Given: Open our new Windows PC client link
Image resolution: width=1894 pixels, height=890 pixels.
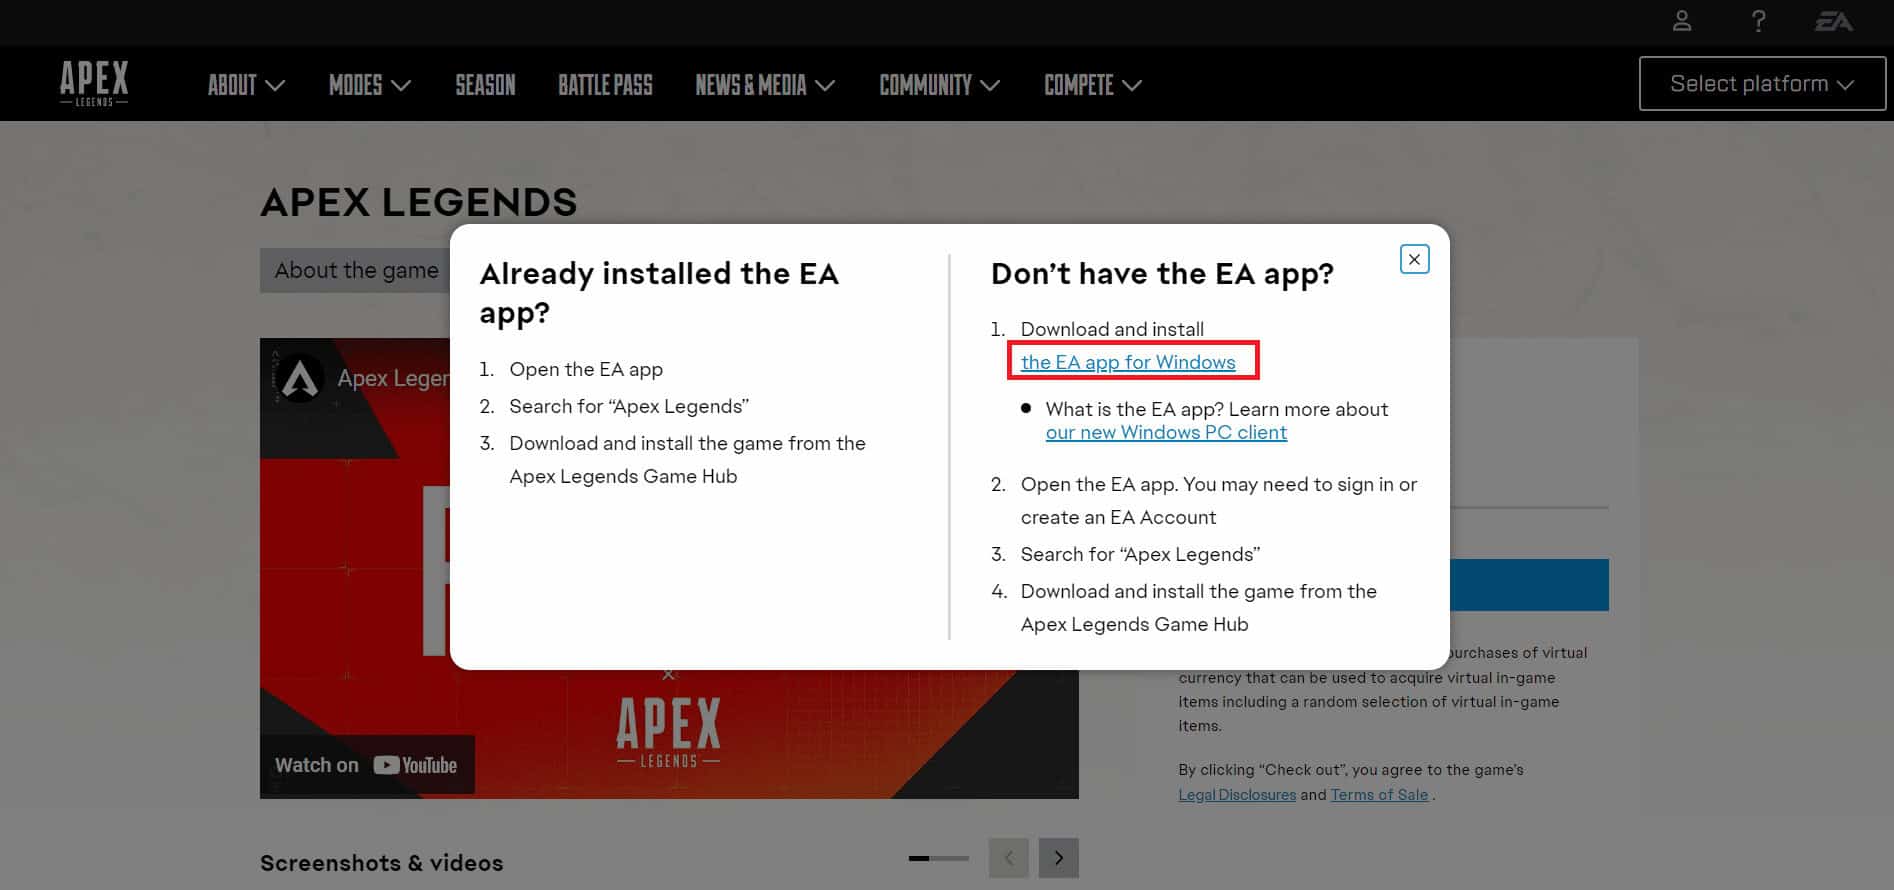Looking at the screenshot, I should [1166, 432].
